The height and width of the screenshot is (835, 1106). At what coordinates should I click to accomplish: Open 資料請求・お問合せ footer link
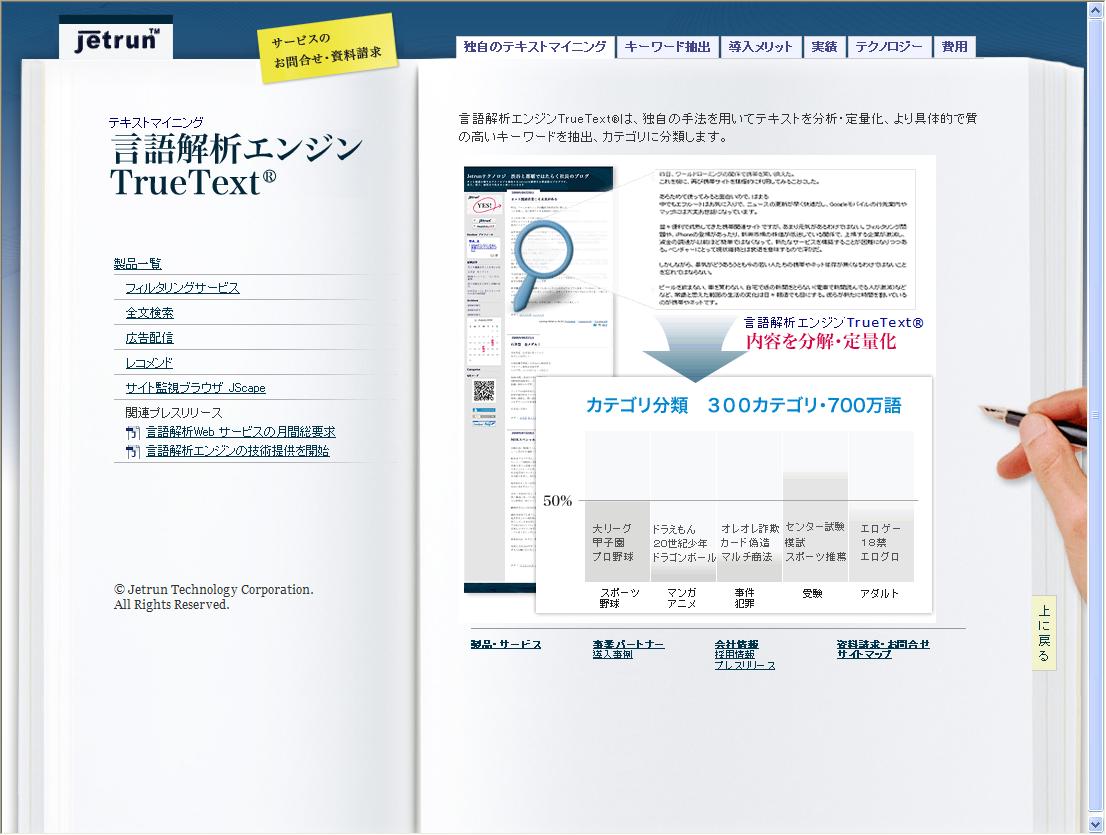point(883,645)
